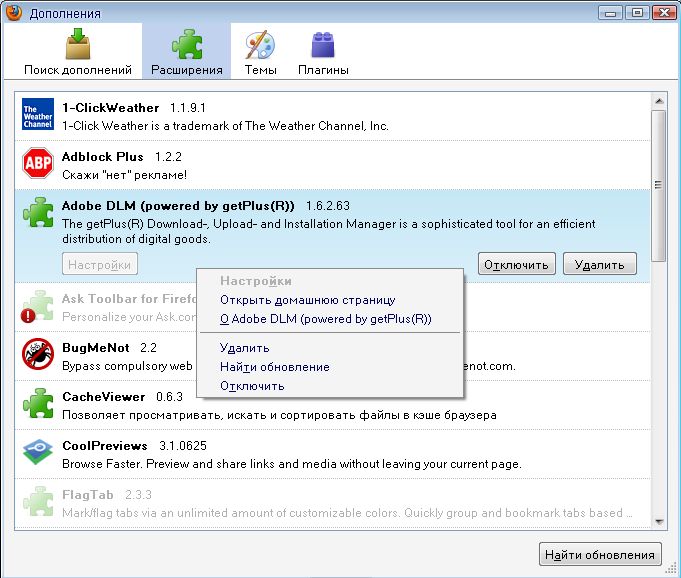Viewport: 681px width, 578px height.
Task: Choose Открыть домашнюю страницу from context menu
Action: [x=330, y=300]
